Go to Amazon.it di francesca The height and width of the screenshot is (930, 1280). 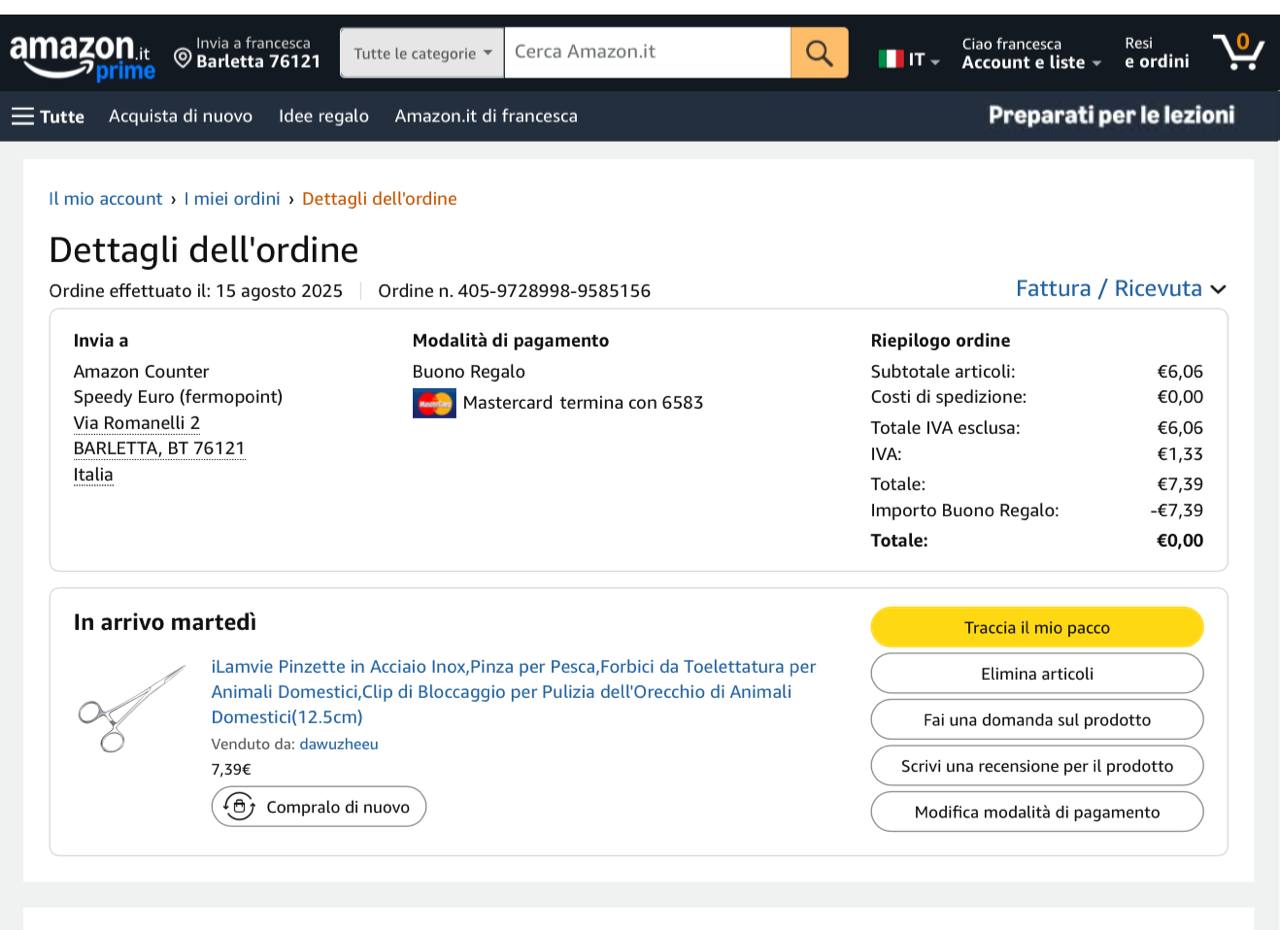point(486,116)
